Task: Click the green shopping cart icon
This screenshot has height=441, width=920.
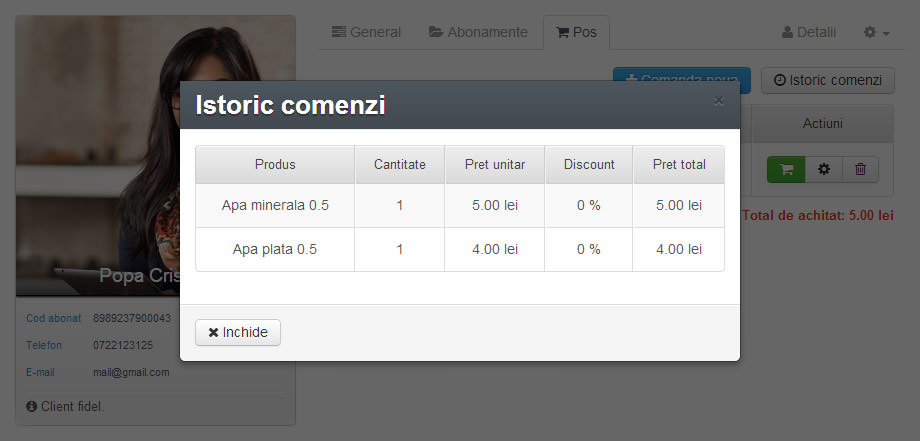Action: click(786, 169)
